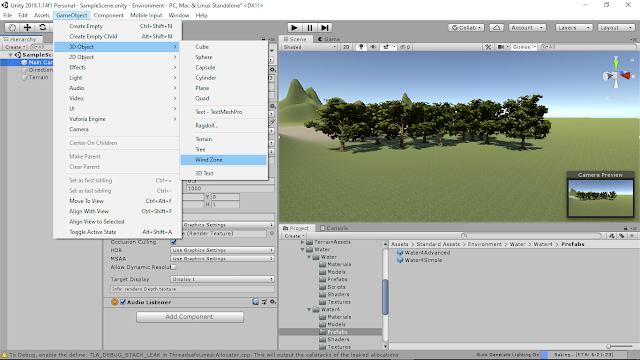The image size is (640, 360).
Task: Click Environment breadcrumb link
Action: pos(484,244)
